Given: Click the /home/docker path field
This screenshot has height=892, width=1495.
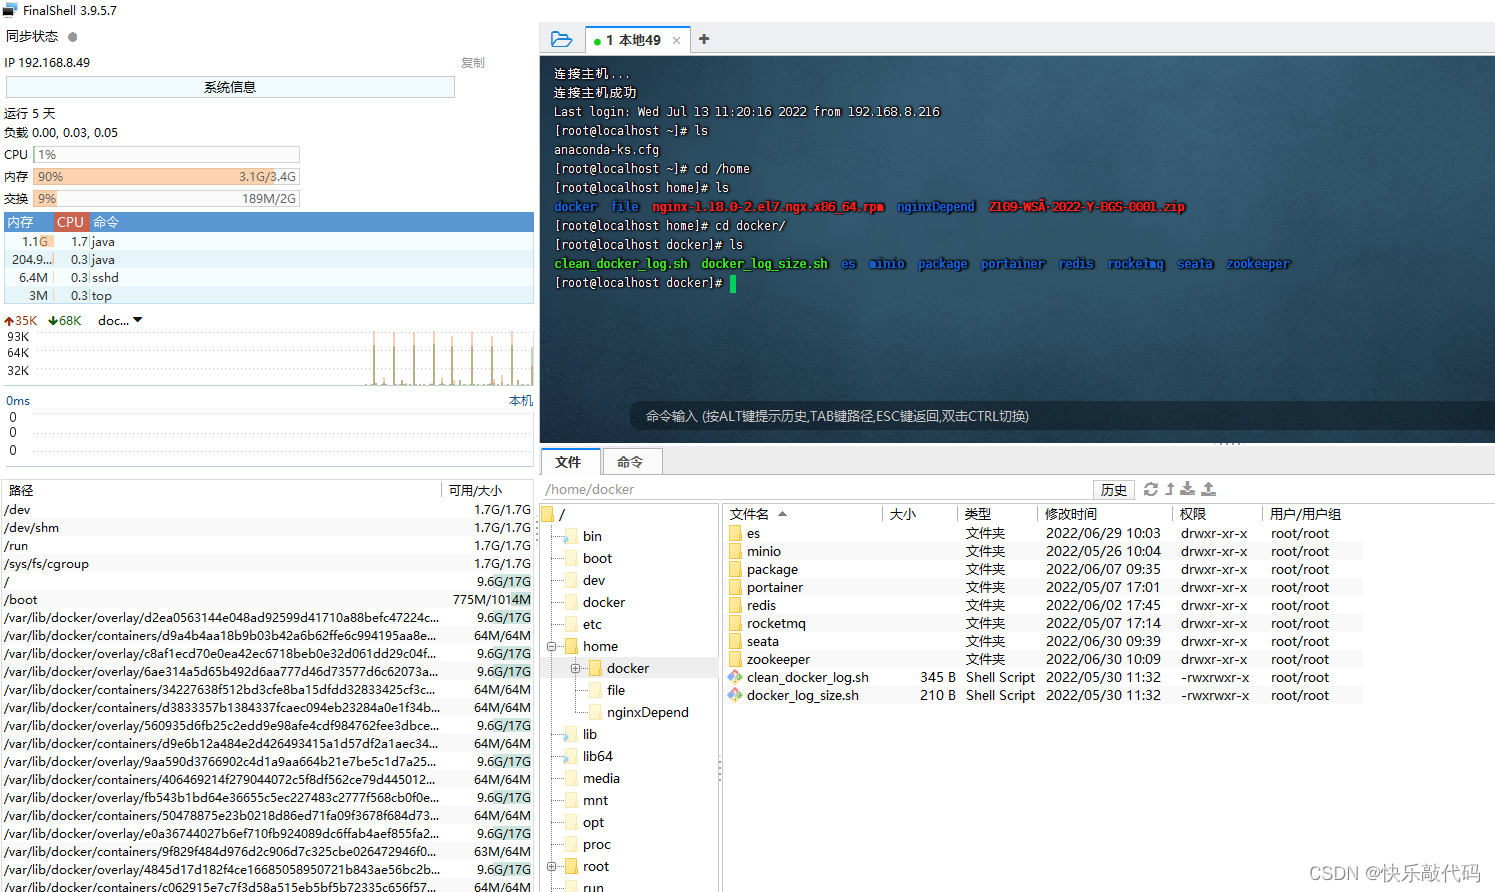Looking at the screenshot, I should pyautogui.click(x=815, y=489).
